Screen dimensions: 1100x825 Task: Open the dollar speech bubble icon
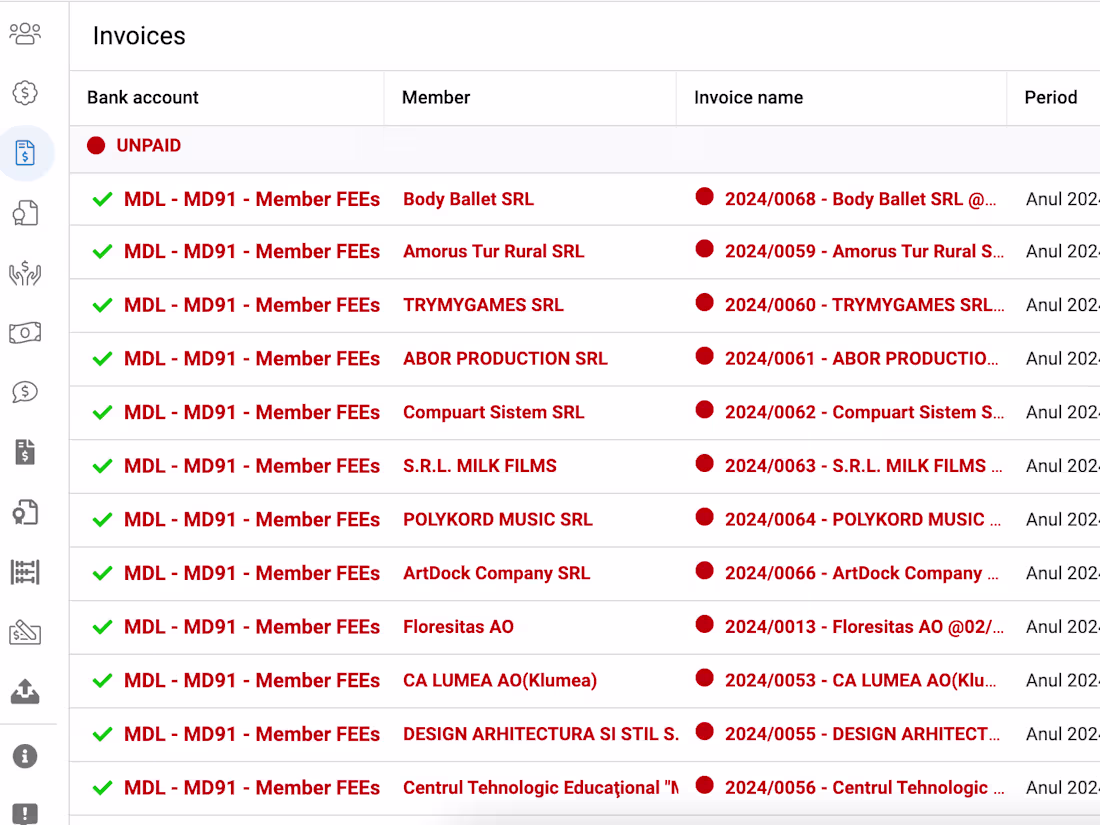tap(25, 392)
